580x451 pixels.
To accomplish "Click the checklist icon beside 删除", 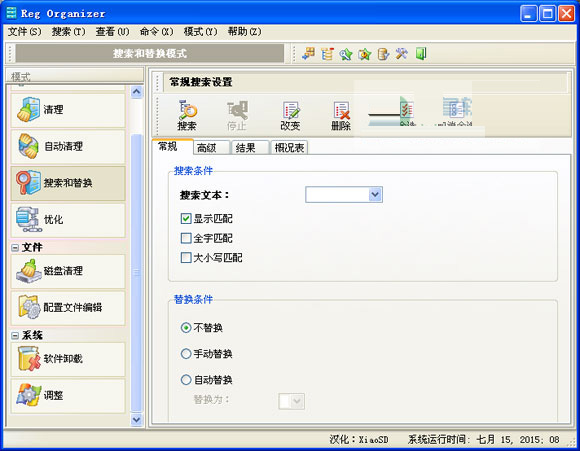I will pos(407,111).
